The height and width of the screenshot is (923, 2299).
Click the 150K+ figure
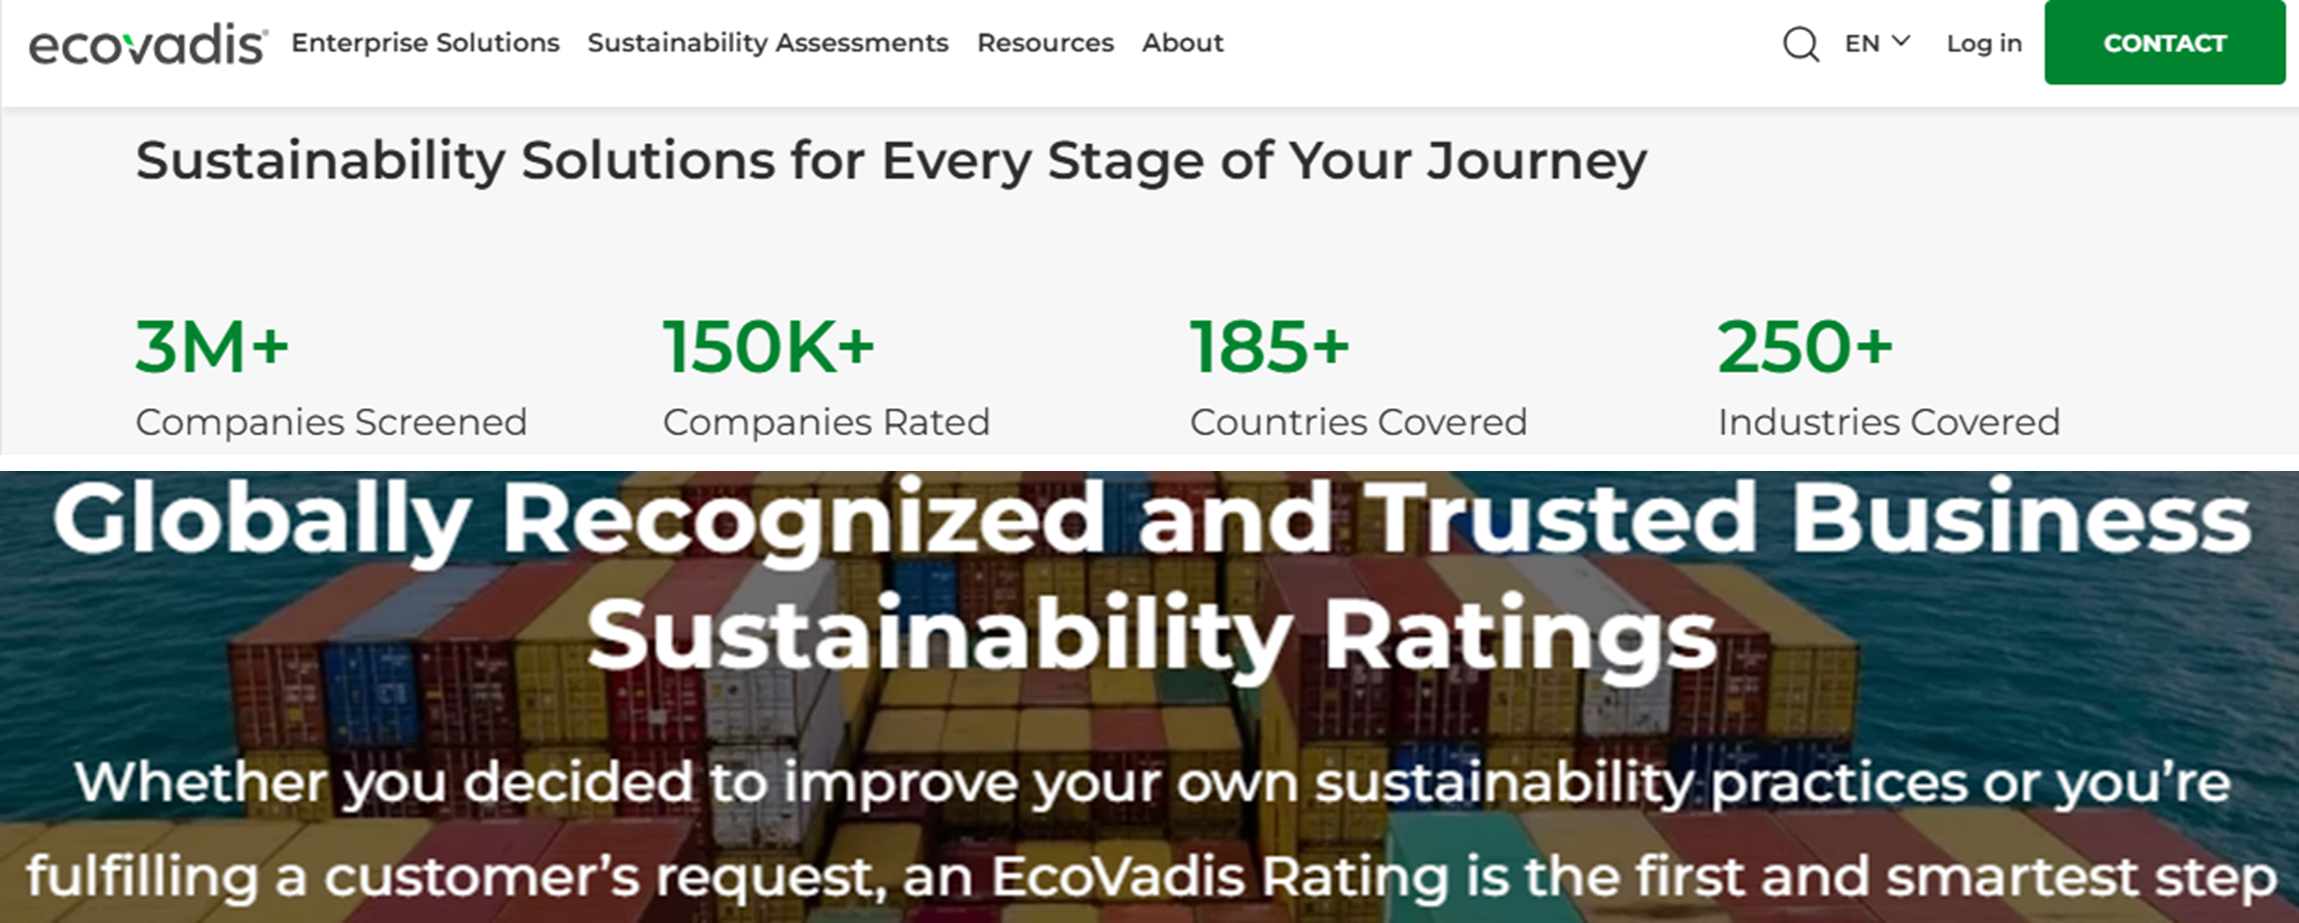click(768, 348)
